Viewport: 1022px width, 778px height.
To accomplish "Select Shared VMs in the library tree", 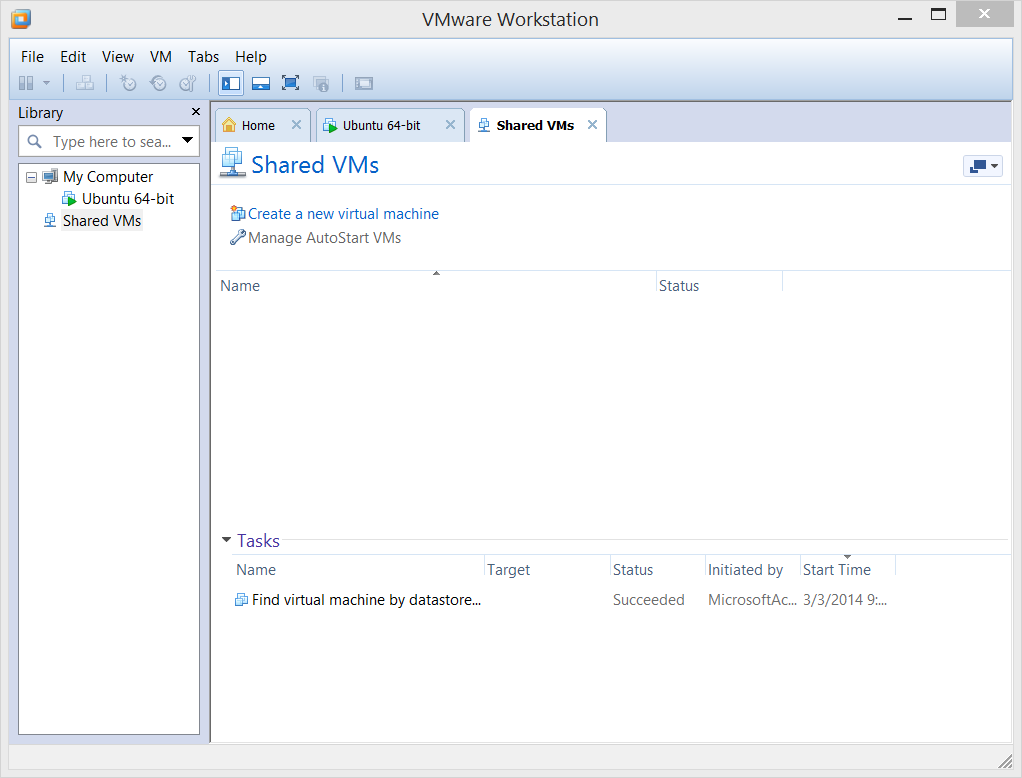I will pyautogui.click(x=102, y=221).
